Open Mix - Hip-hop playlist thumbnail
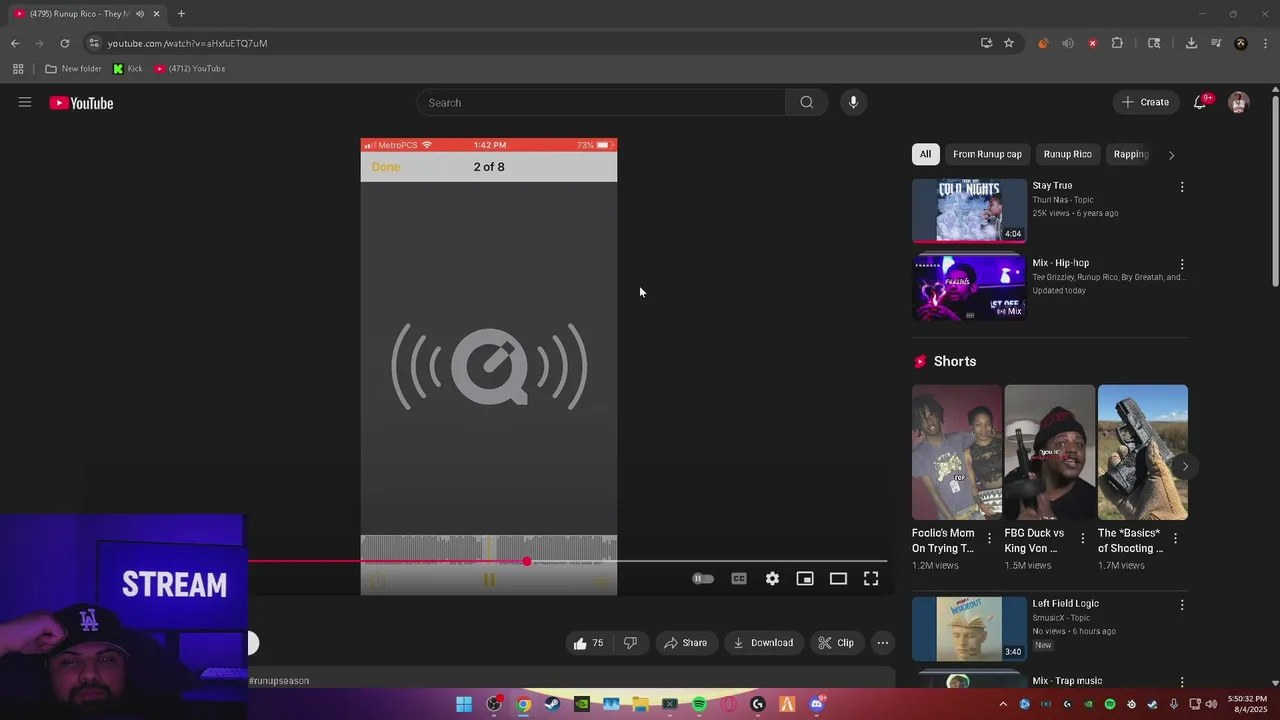The width and height of the screenshot is (1280, 720). (969, 288)
